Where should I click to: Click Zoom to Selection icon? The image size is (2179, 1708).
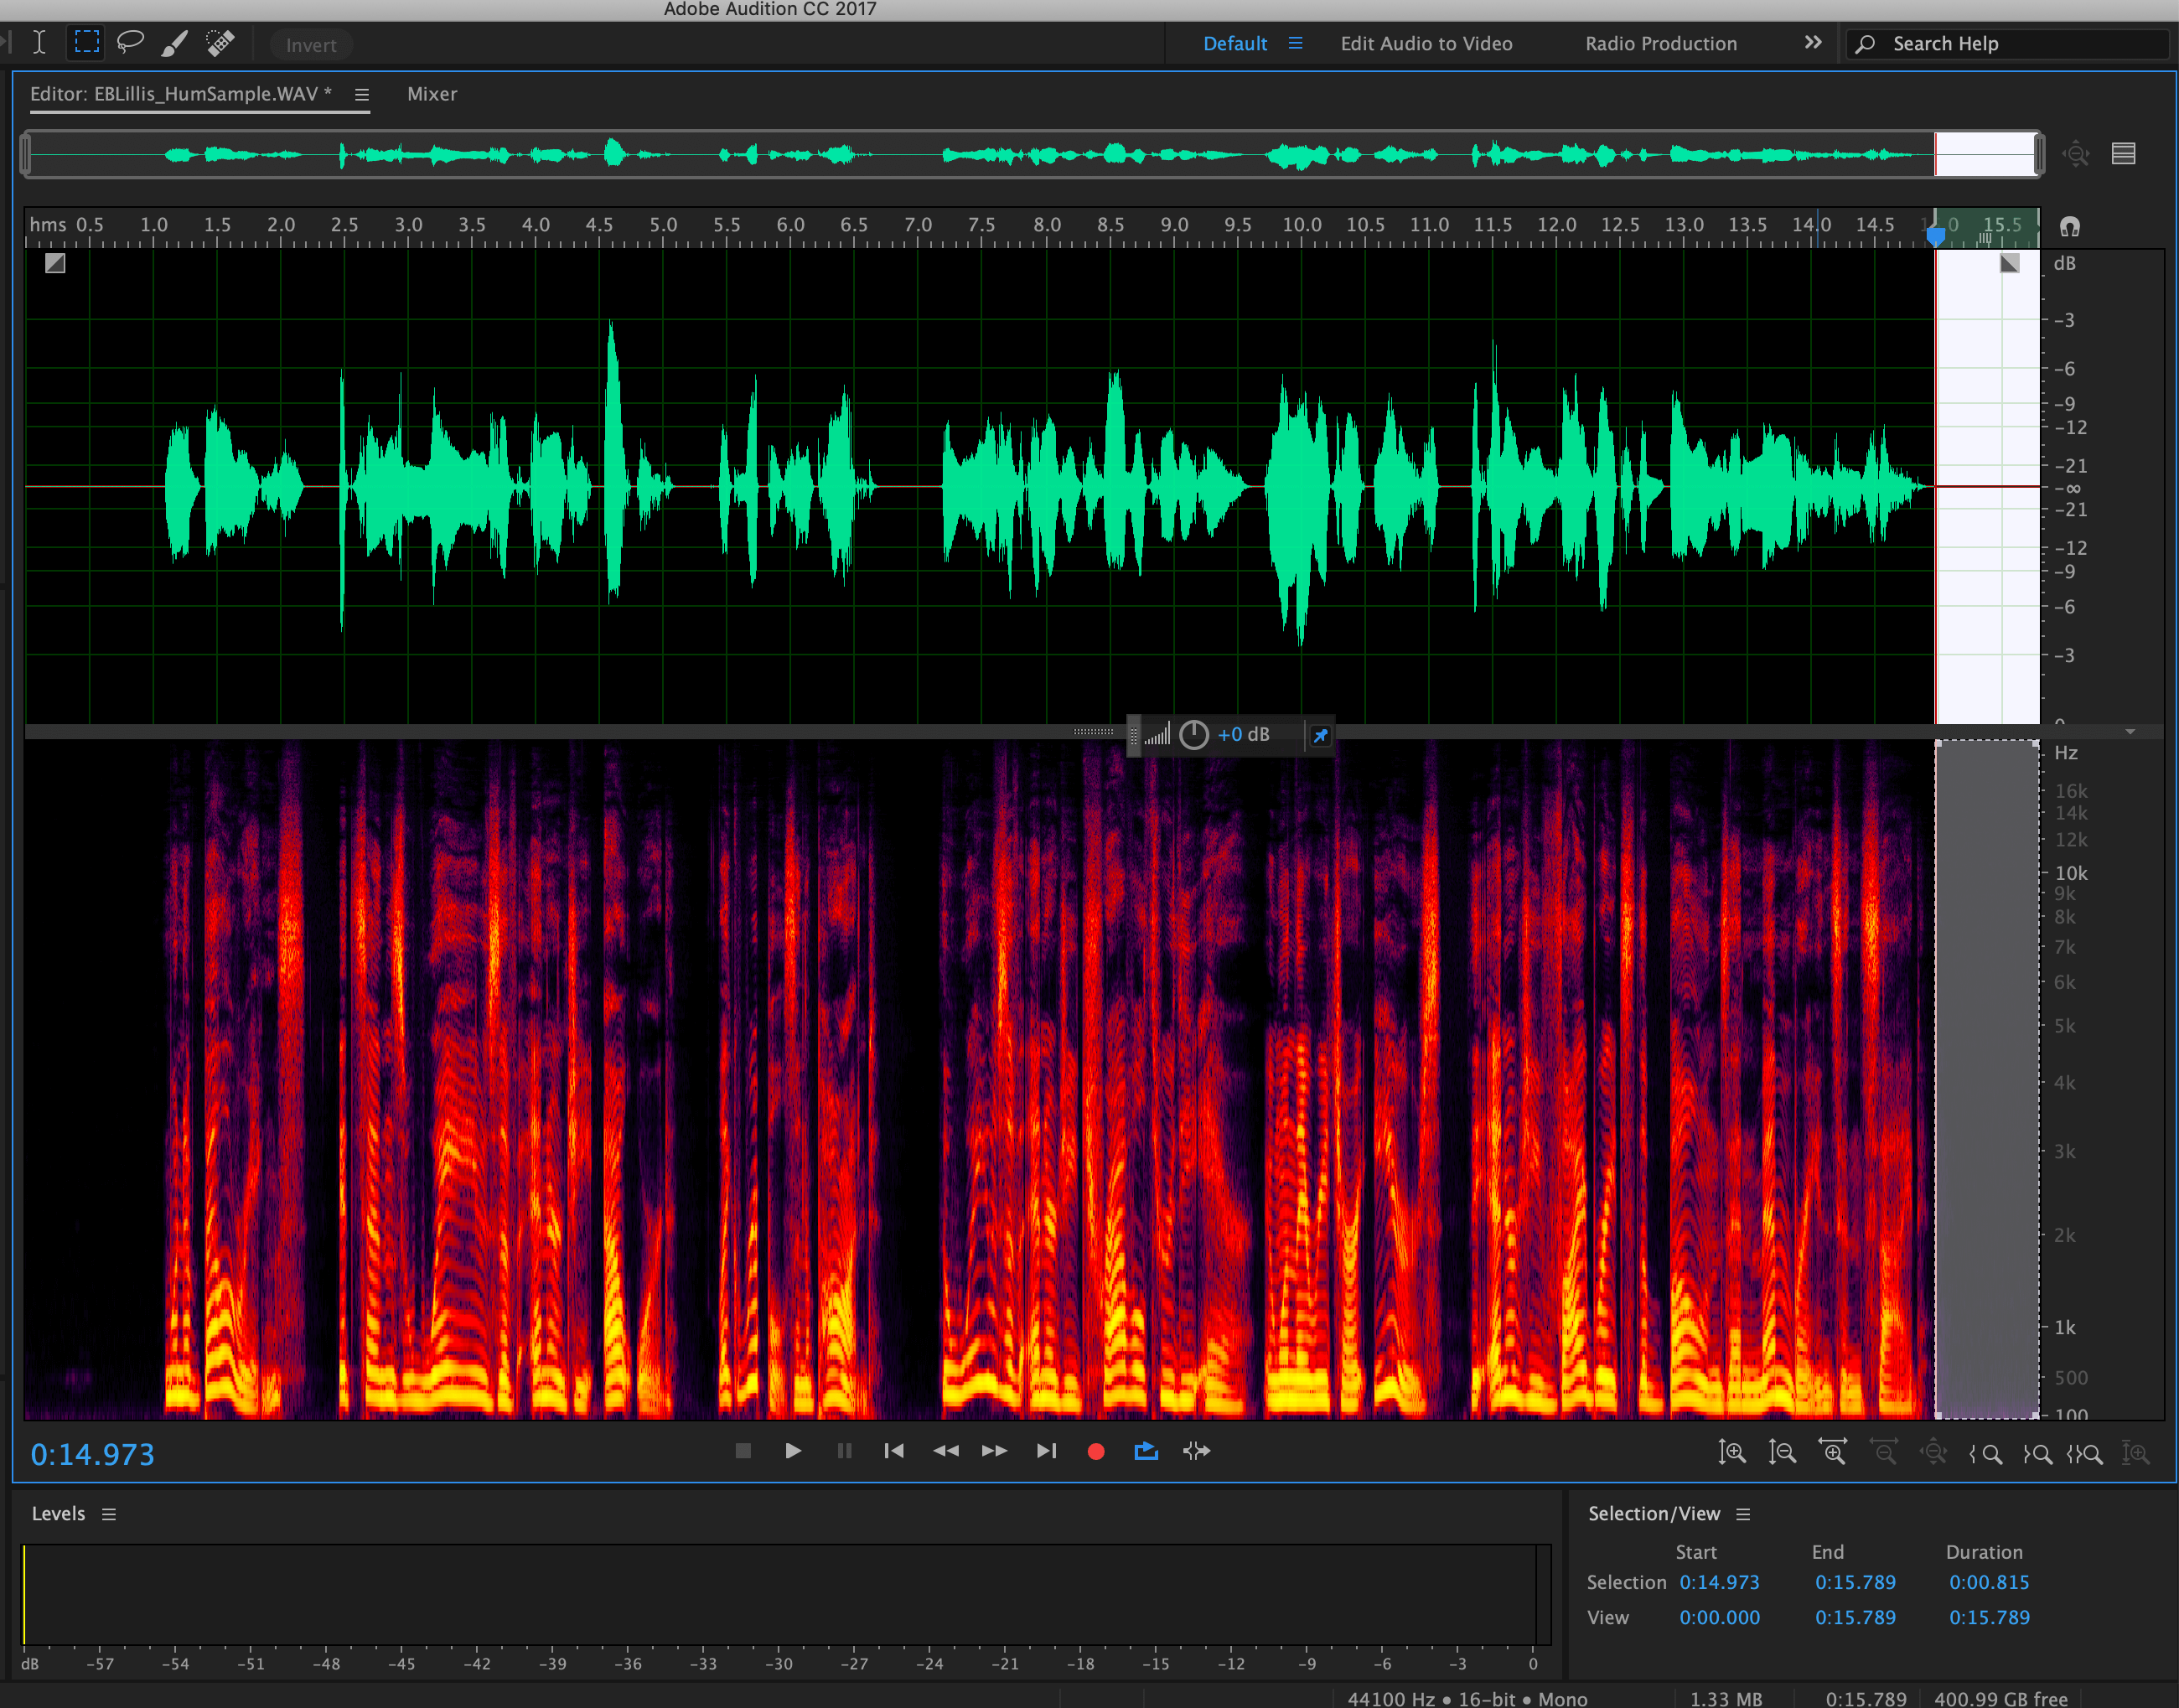pyautogui.click(x=2086, y=1452)
